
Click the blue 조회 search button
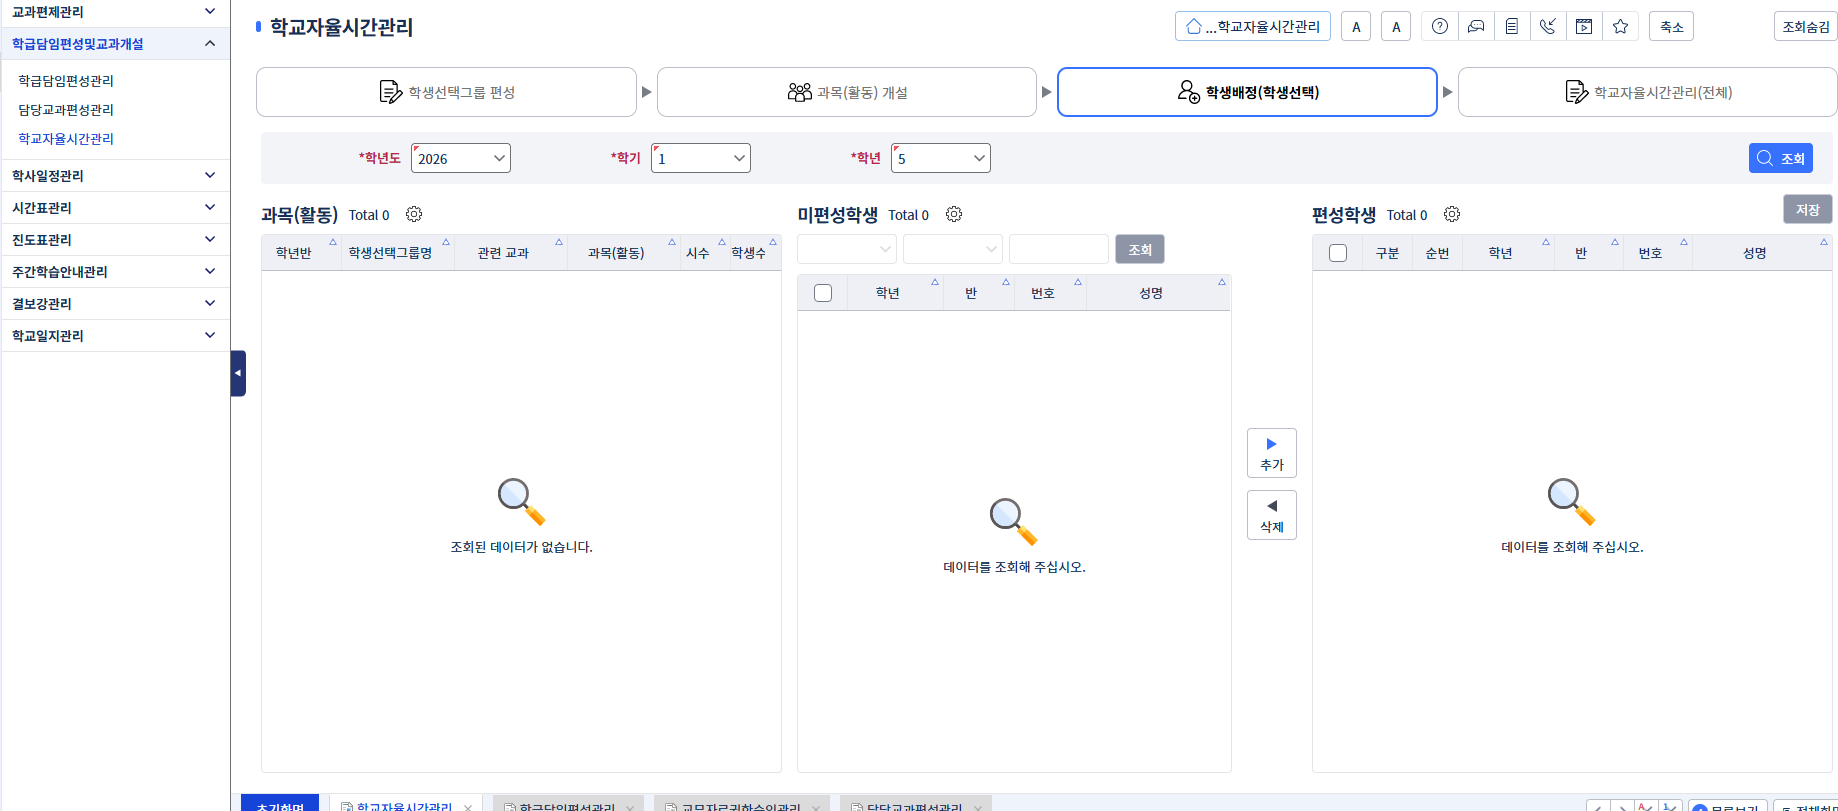[1780, 158]
